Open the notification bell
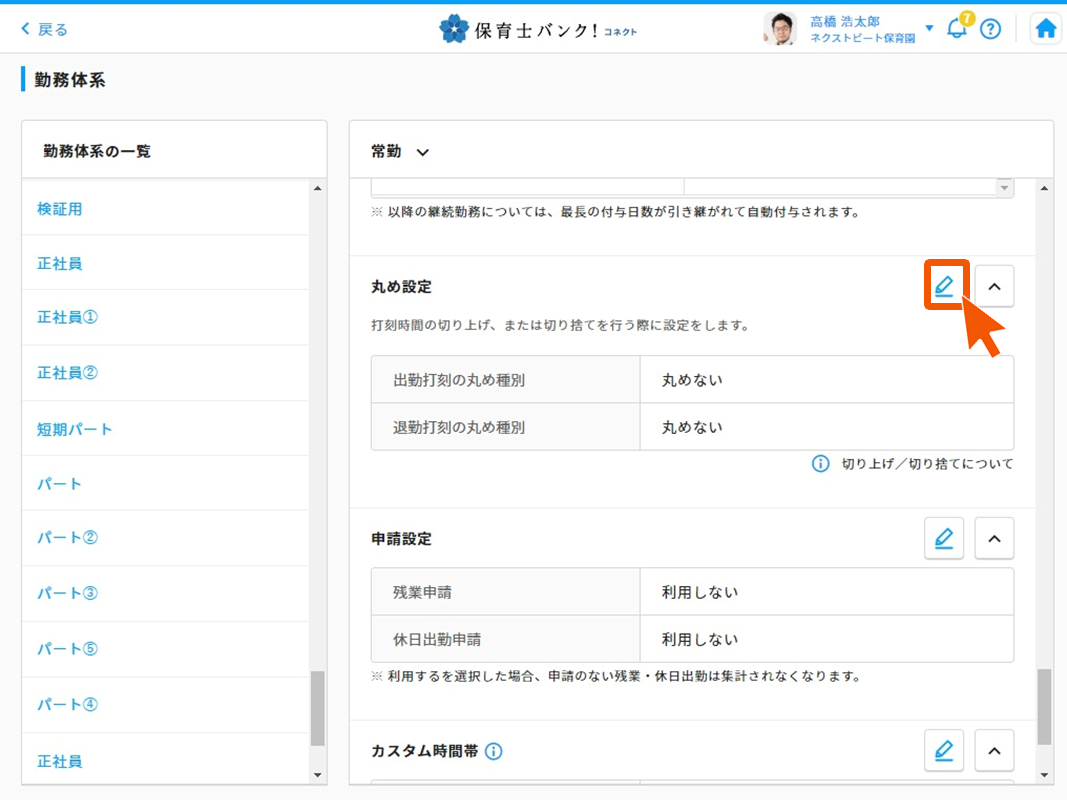Viewport: 1067px width, 800px height. click(x=956, y=28)
